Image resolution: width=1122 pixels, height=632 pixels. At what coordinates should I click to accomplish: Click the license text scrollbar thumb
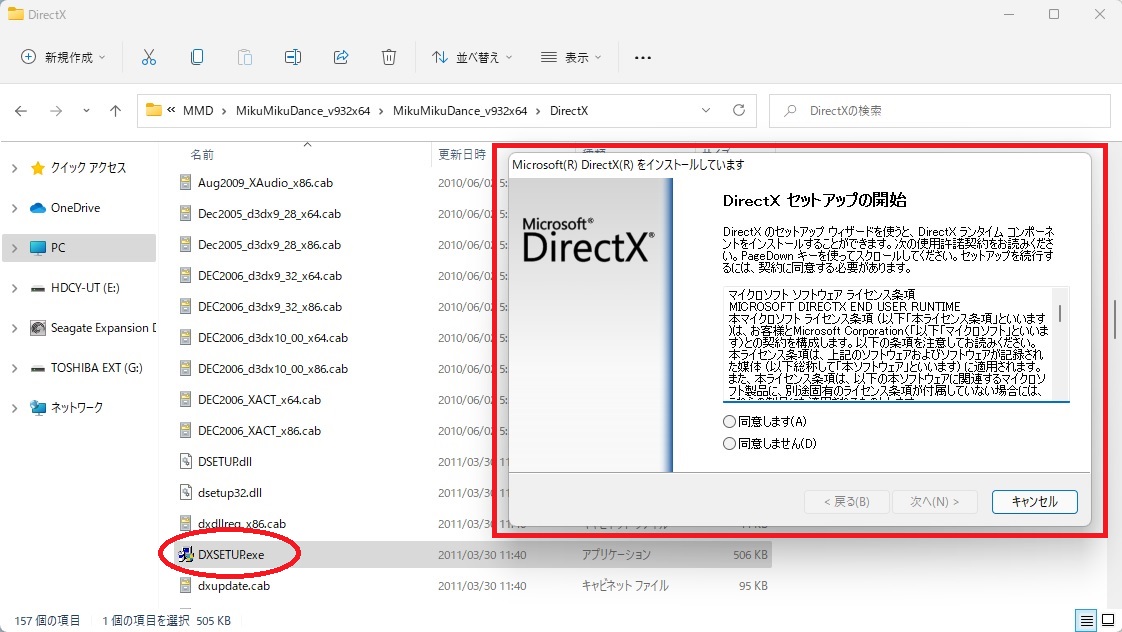[x=1060, y=313]
